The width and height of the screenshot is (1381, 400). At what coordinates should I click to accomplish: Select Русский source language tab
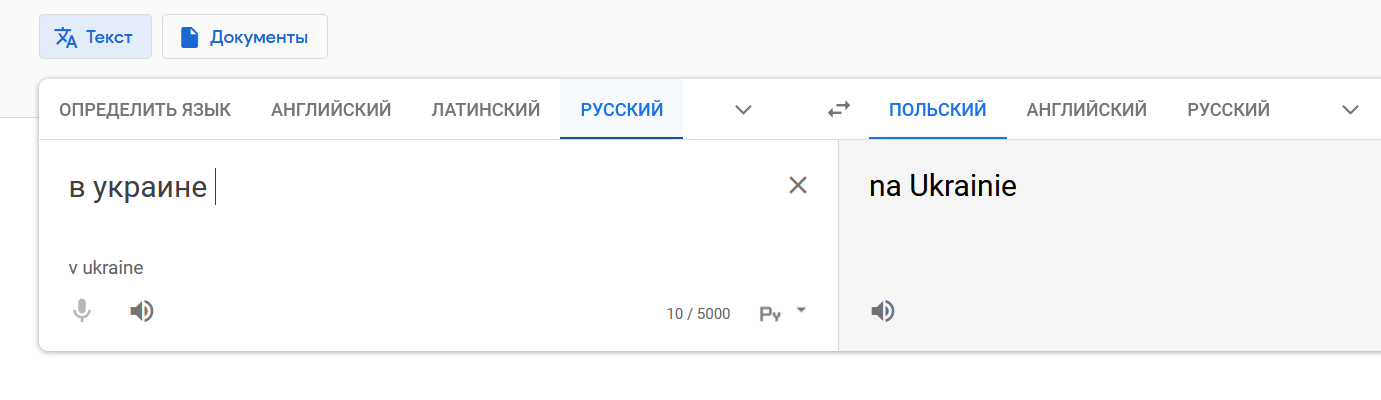(622, 110)
